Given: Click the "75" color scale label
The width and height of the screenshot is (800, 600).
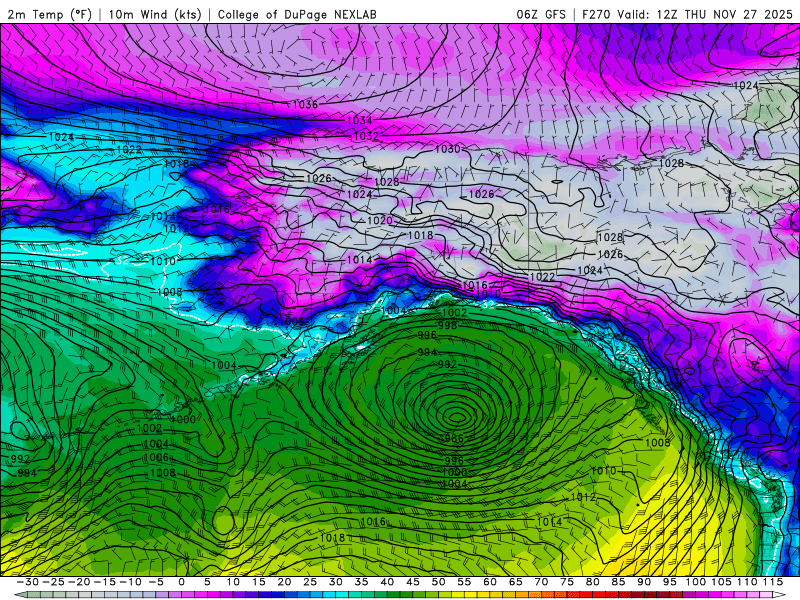Looking at the screenshot, I should tap(567, 582).
